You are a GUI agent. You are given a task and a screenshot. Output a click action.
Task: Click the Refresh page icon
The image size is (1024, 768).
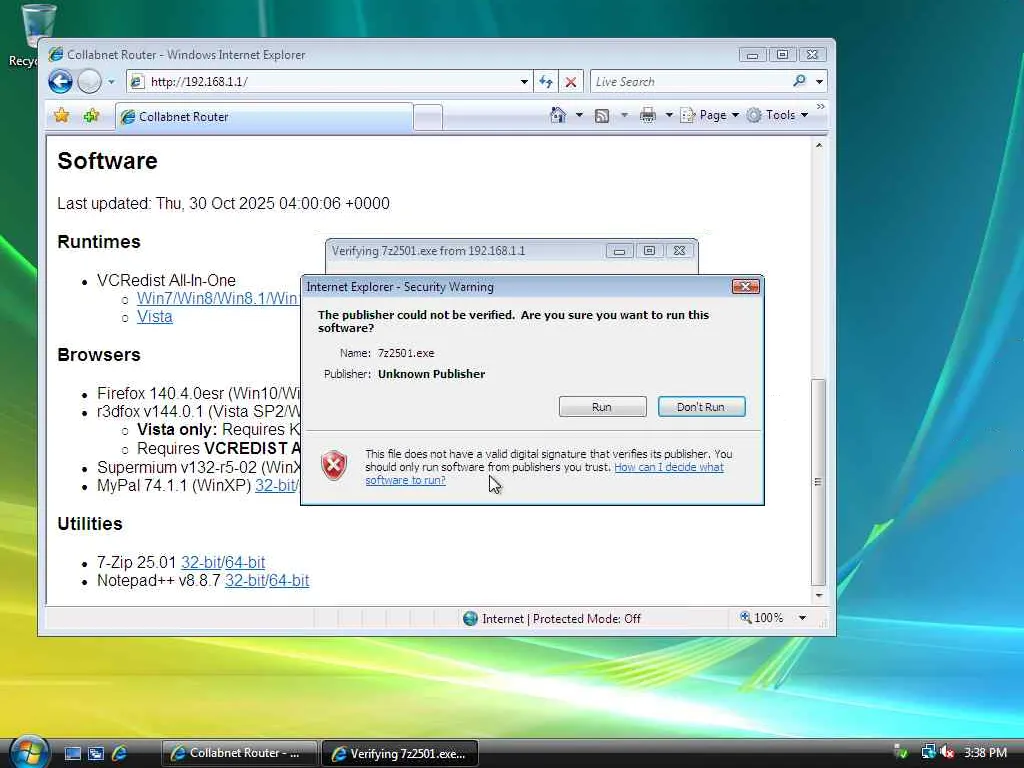coord(545,82)
